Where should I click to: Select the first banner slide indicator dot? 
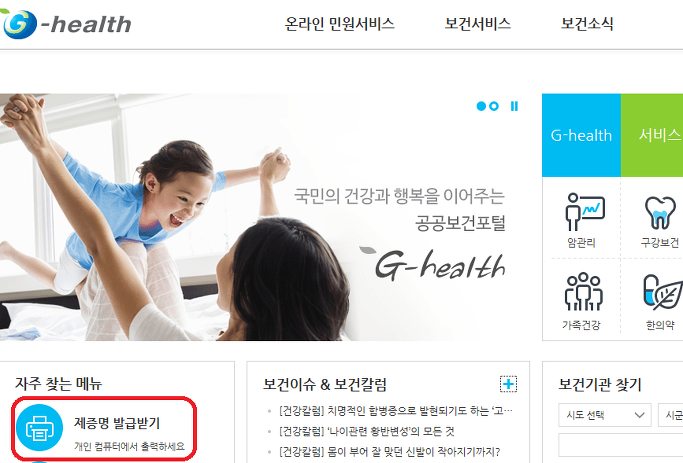[481, 106]
